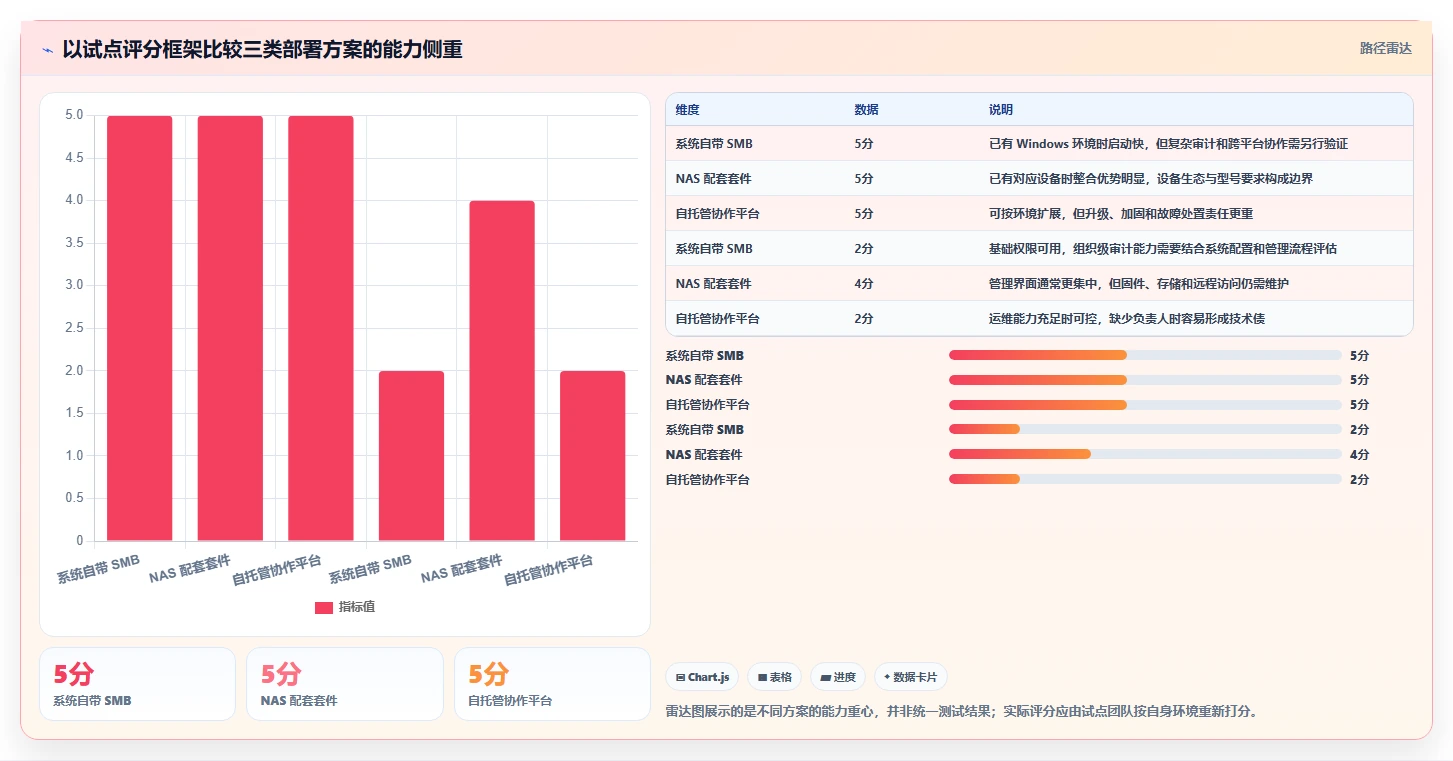Click the footer note starting 雷达图展示的是不同方案

(961, 712)
